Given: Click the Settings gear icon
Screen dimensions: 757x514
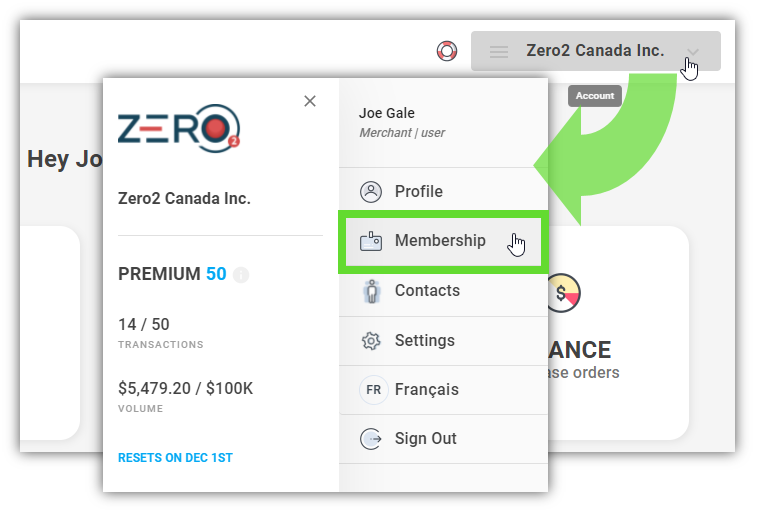Looking at the screenshot, I should coord(371,341).
